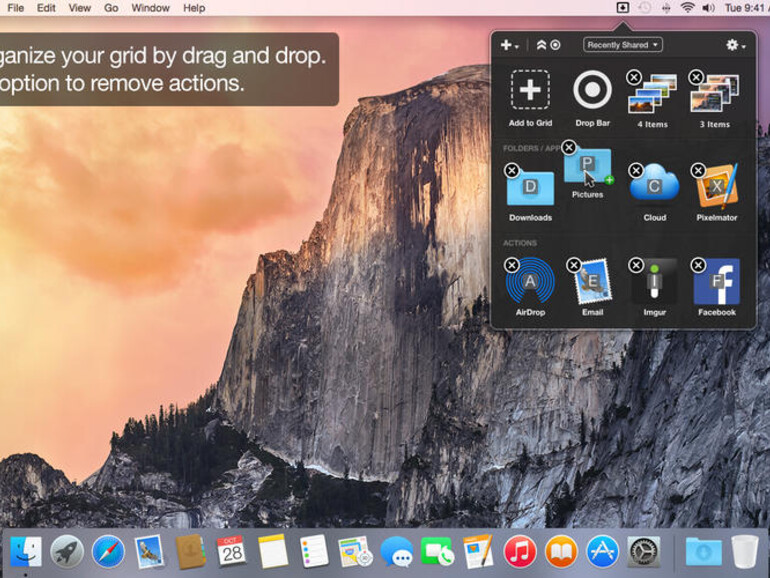Open FaceTime from the Dock

[437, 551]
